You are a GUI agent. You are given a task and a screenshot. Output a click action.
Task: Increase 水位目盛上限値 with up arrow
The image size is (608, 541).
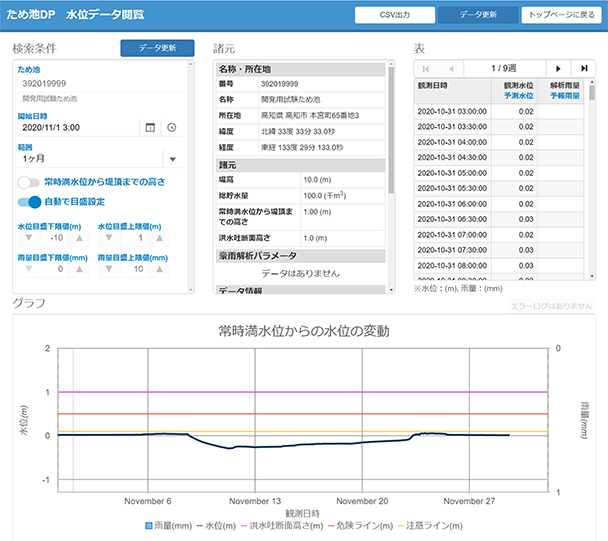[159, 238]
